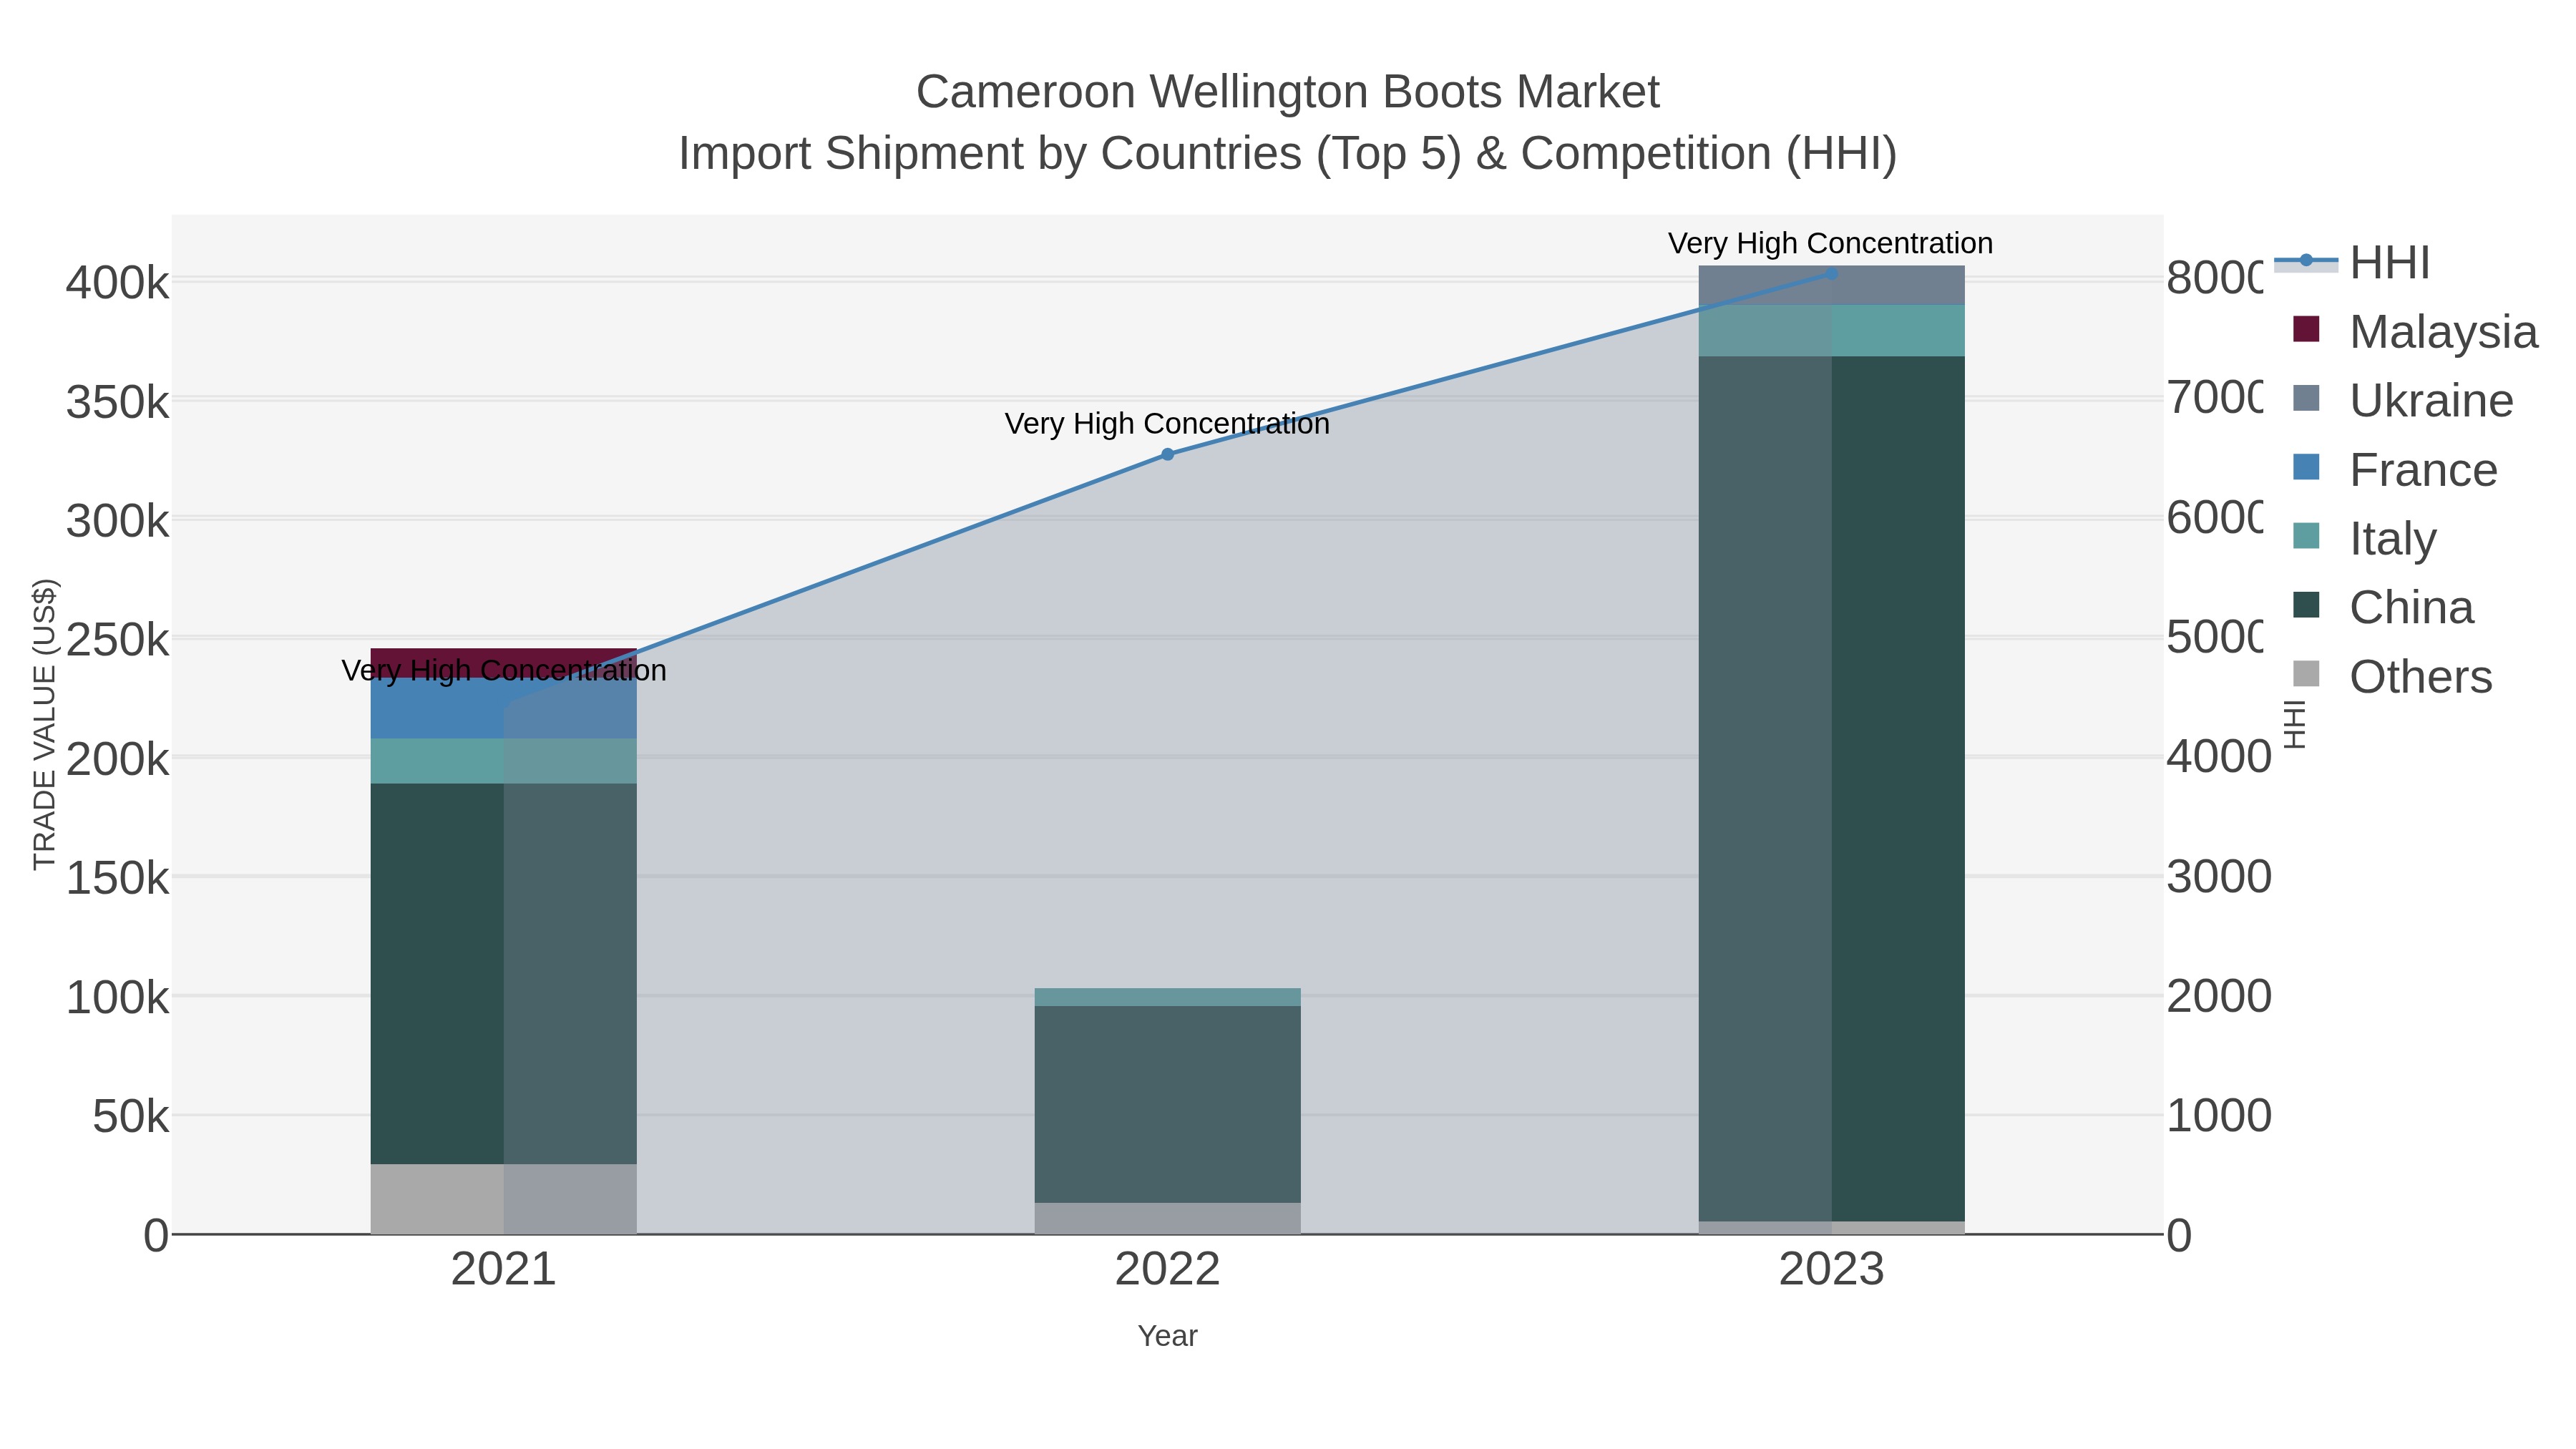Click the 2022 'Very High Concentration' annotation
The image size is (2576, 1449).
(x=1167, y=424)
